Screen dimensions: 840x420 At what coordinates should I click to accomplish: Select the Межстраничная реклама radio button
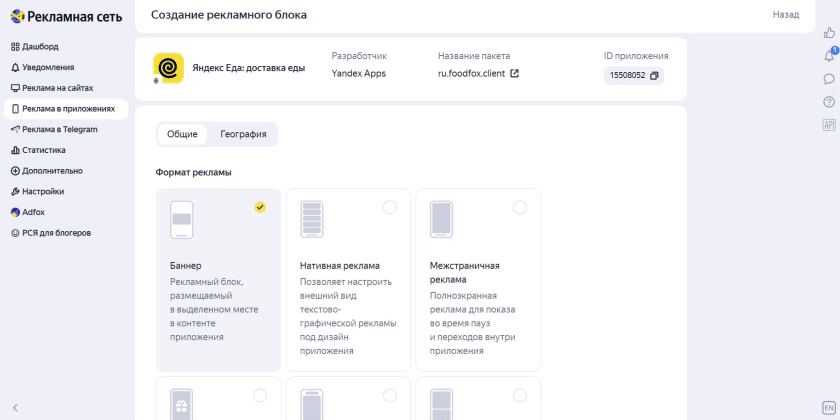click(520, 207)
